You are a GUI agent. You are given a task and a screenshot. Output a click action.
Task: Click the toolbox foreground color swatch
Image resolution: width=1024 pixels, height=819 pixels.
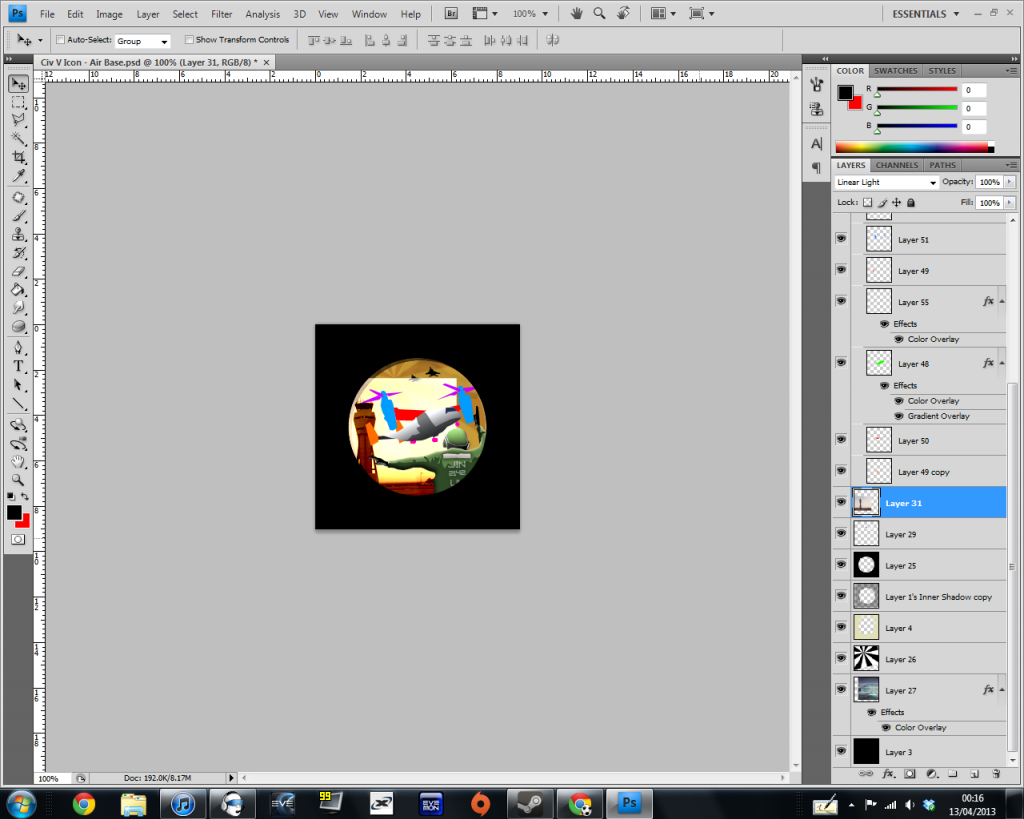[14, 513]
